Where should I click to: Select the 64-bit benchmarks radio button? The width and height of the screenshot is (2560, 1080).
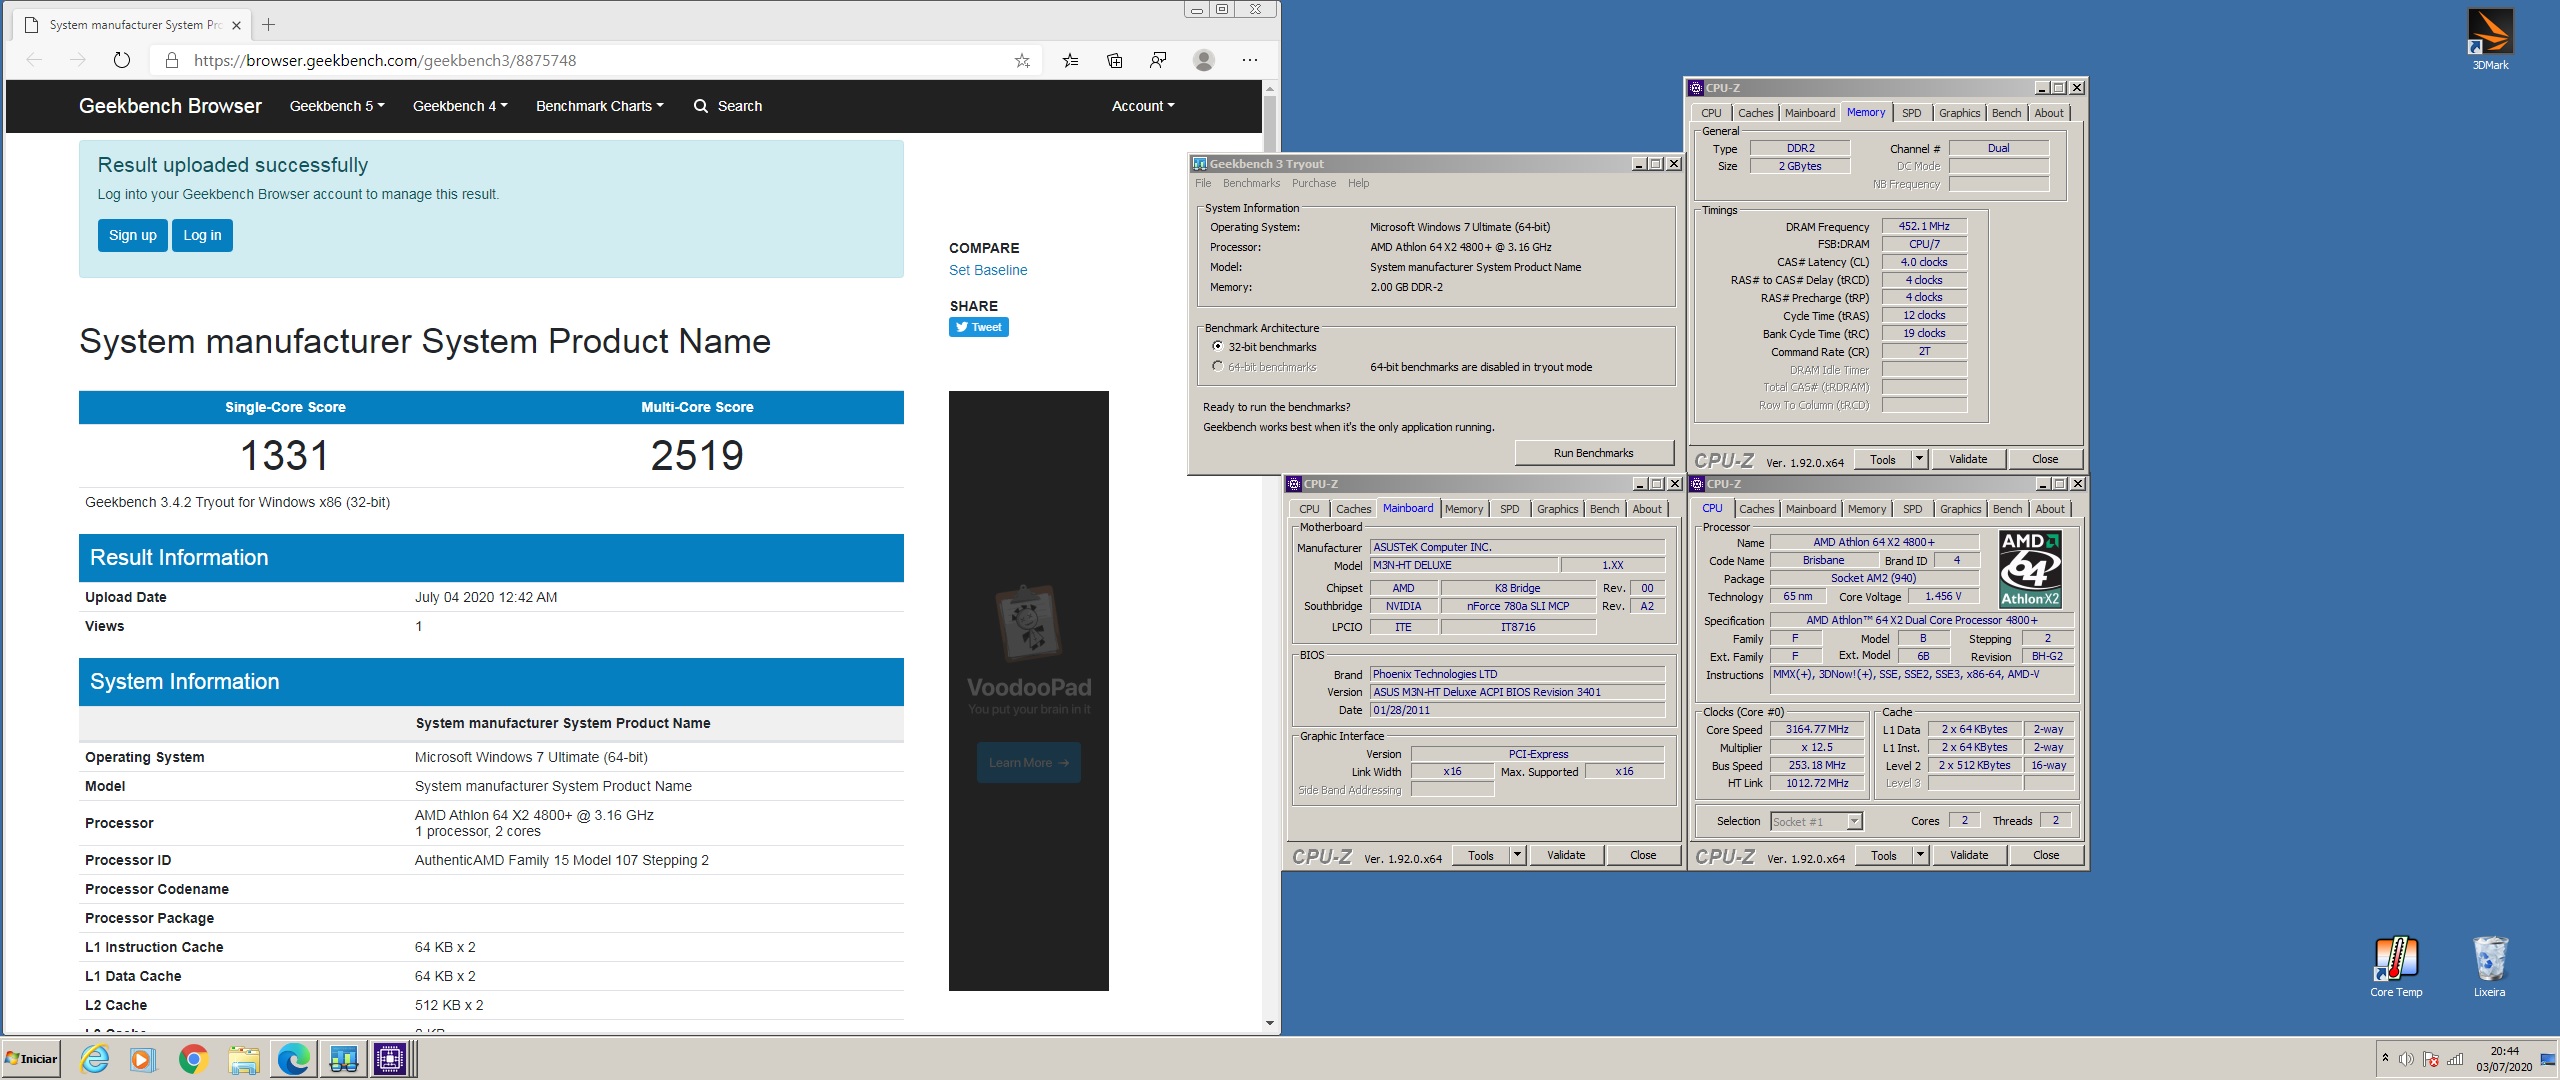[1217, 366]
